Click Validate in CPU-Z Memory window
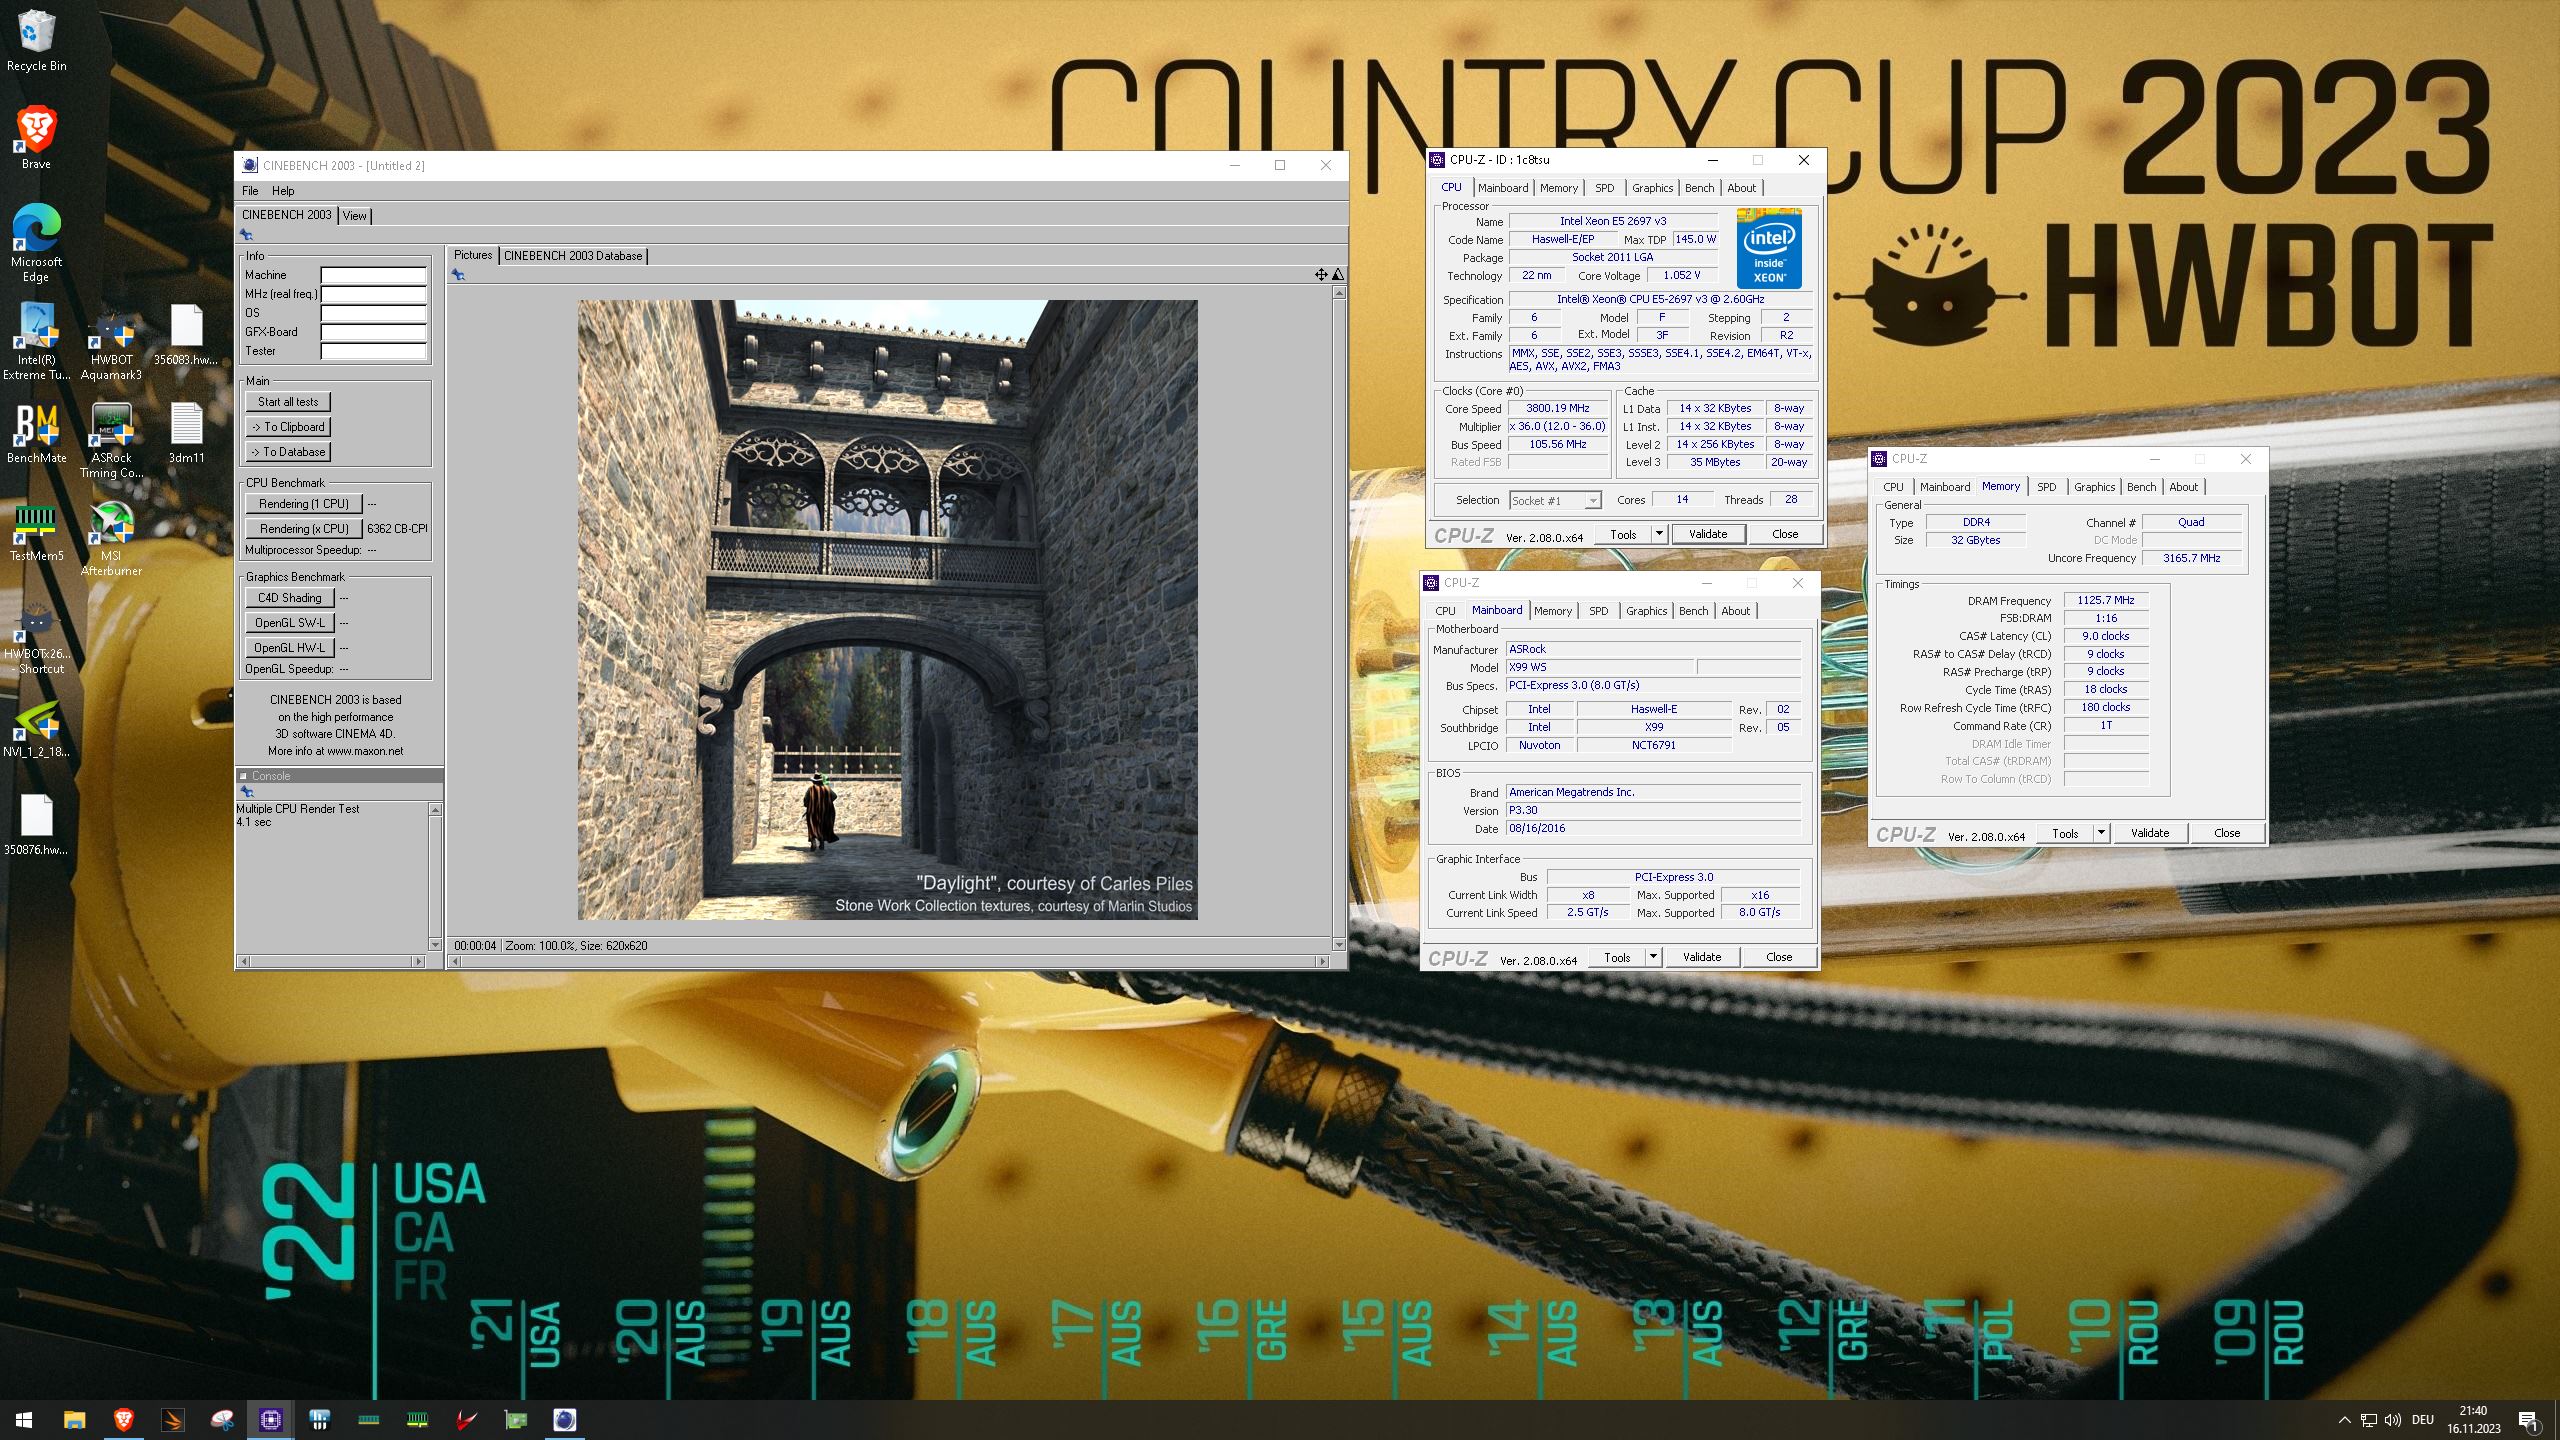This screenshot has width=2560, height=1440. (x=2150, y=833)
